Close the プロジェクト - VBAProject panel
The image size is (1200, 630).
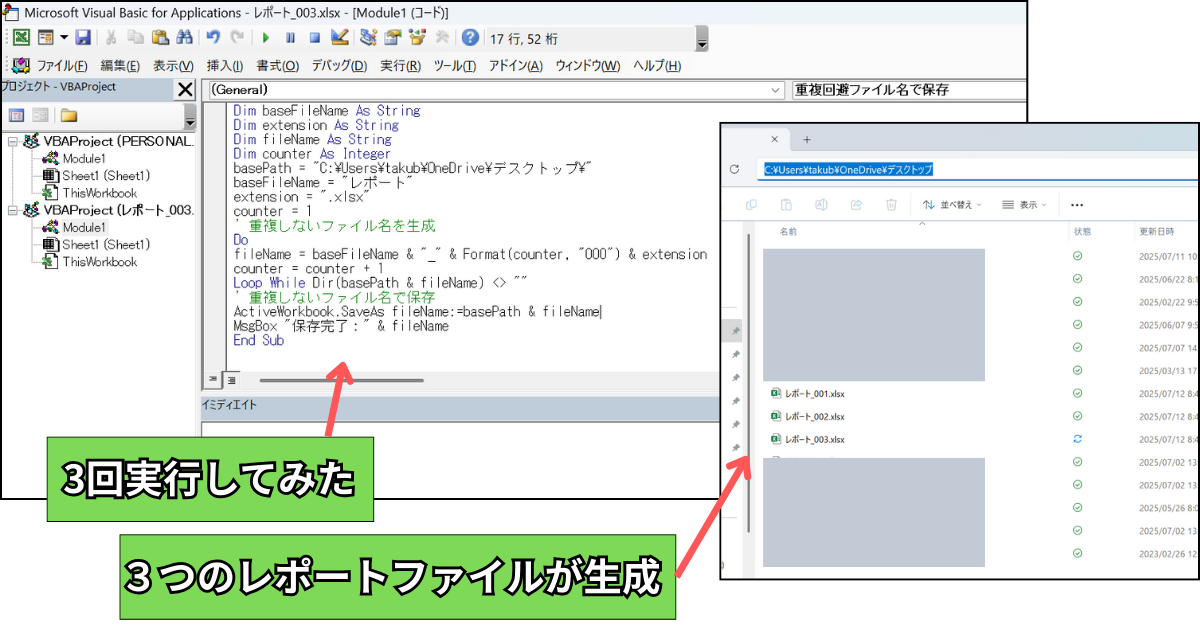point(186,90)
